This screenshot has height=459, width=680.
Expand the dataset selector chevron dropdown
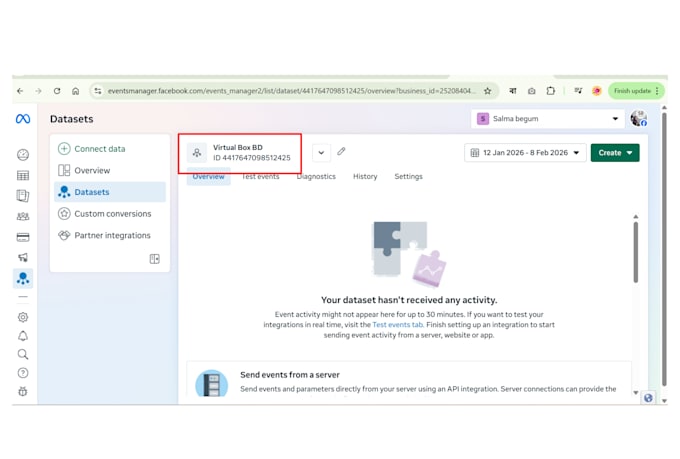pyautogui.click(x=321, y=153)
